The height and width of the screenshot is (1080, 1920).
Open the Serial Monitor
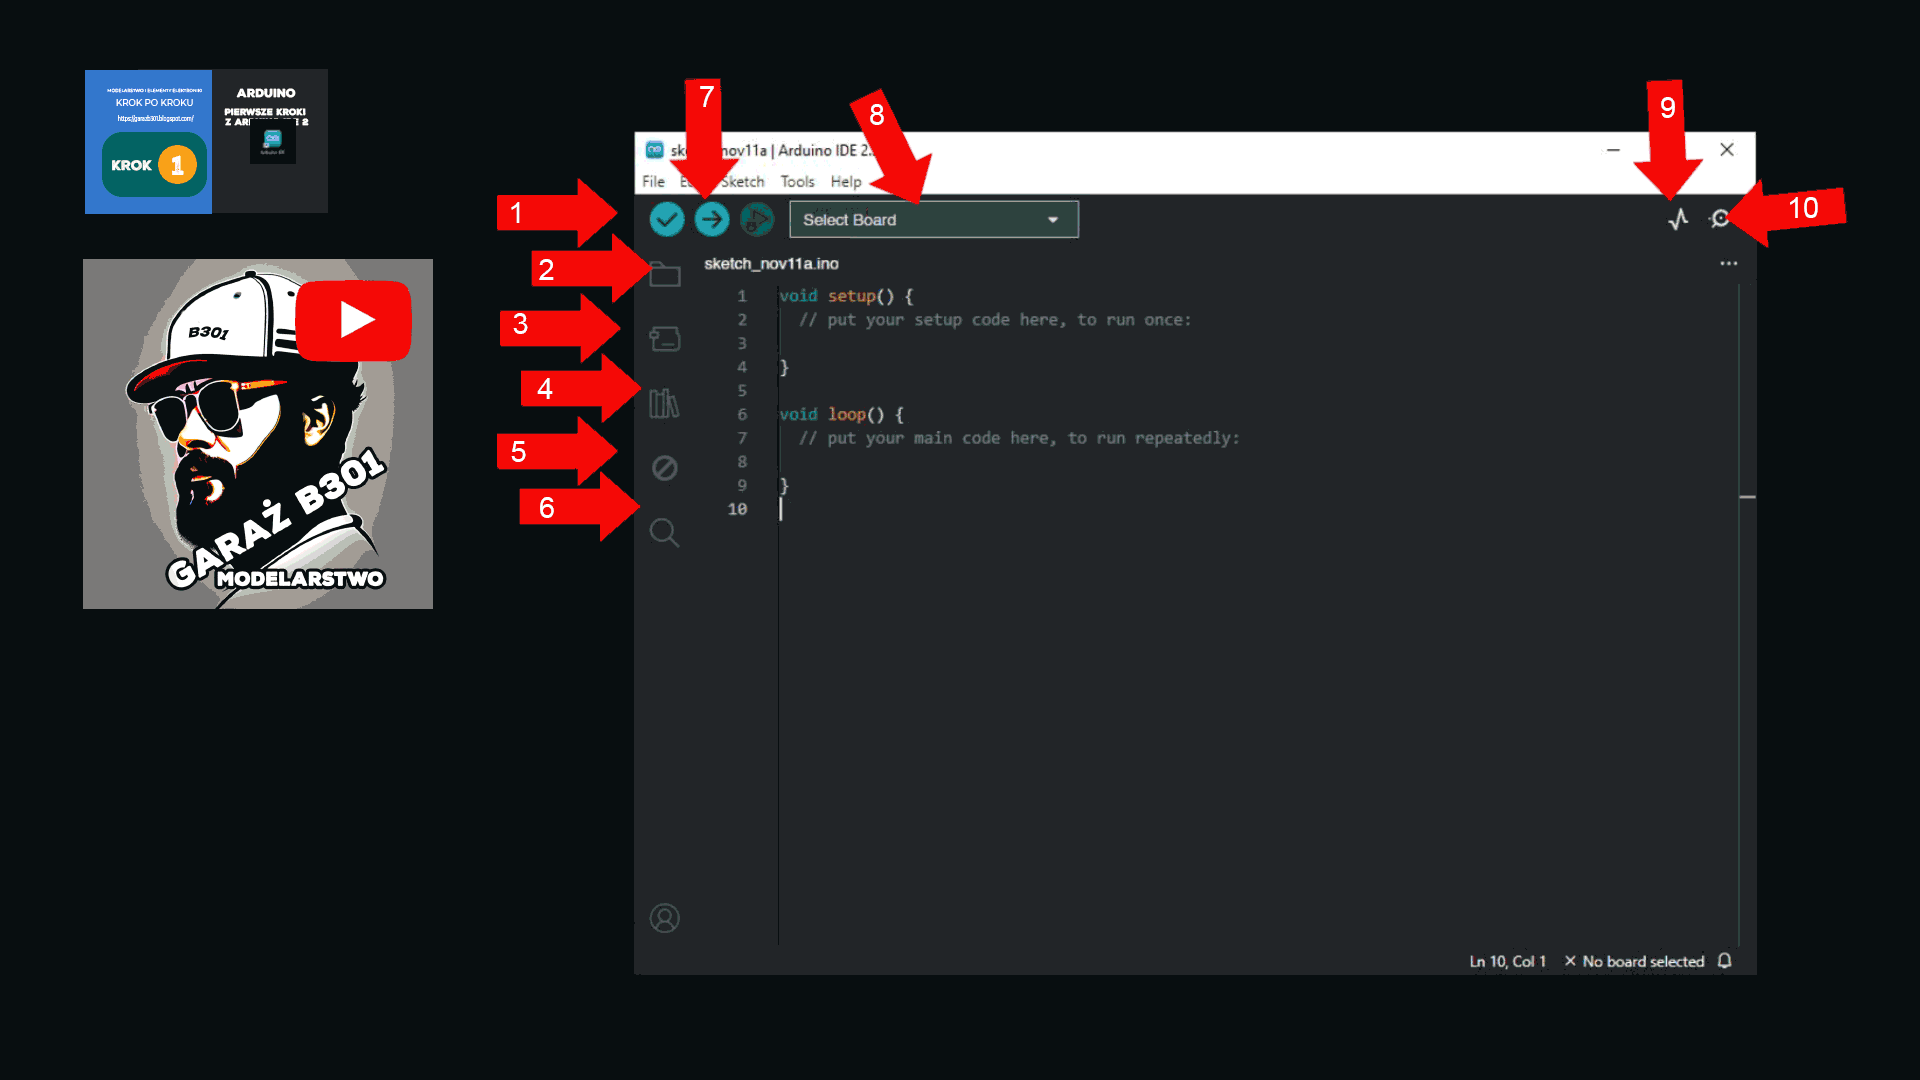1719,219
